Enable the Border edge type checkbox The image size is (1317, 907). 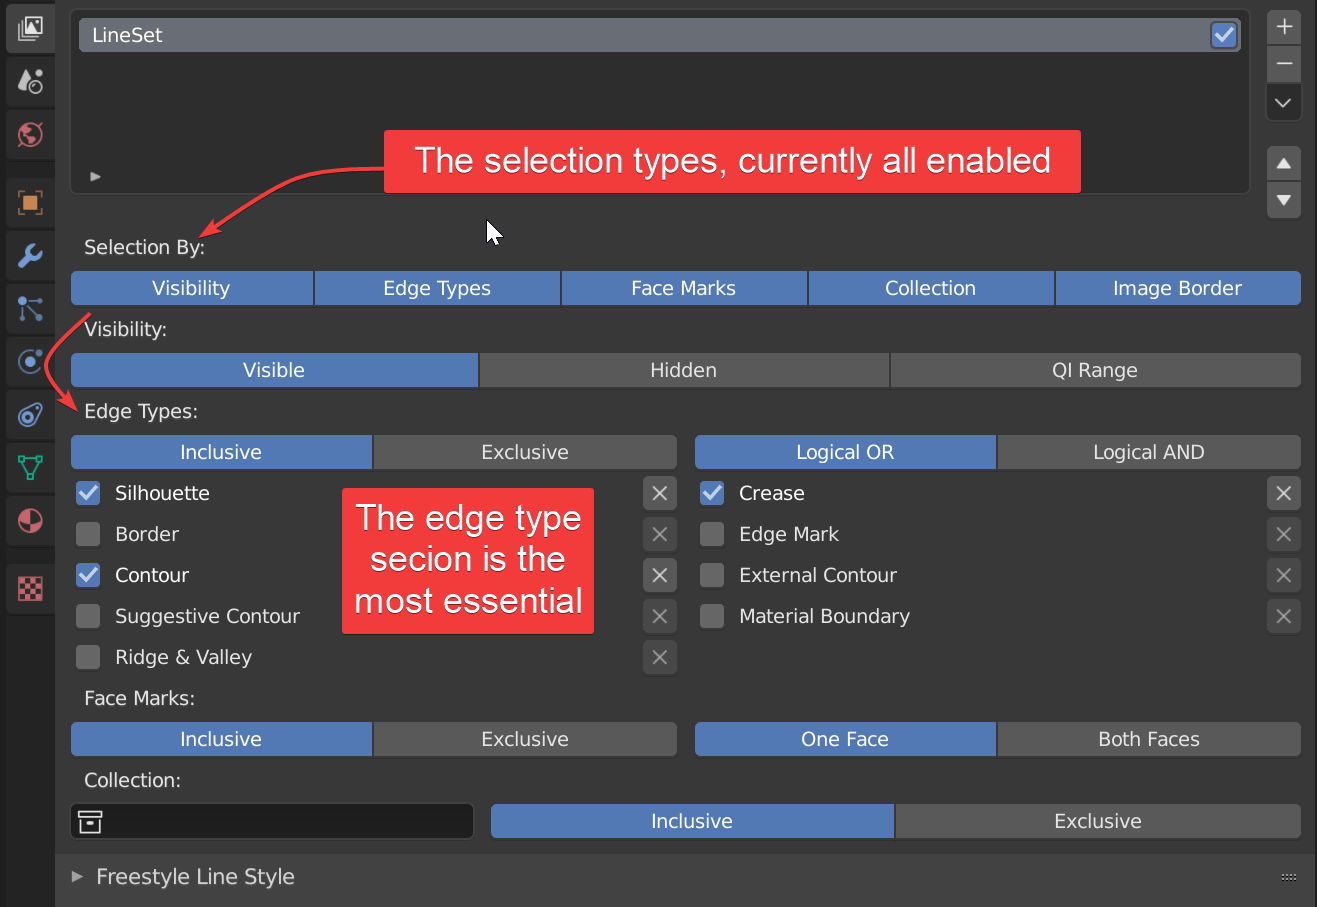pos(87,534)
